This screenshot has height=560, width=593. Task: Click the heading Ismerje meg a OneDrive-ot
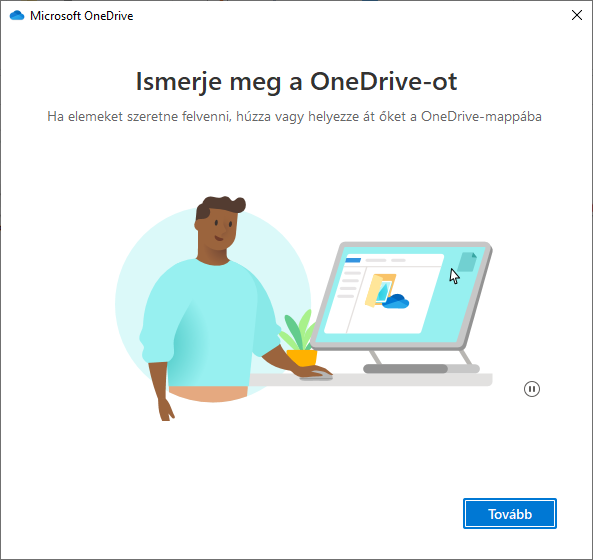pyautogui.click(x=296, y=81)
